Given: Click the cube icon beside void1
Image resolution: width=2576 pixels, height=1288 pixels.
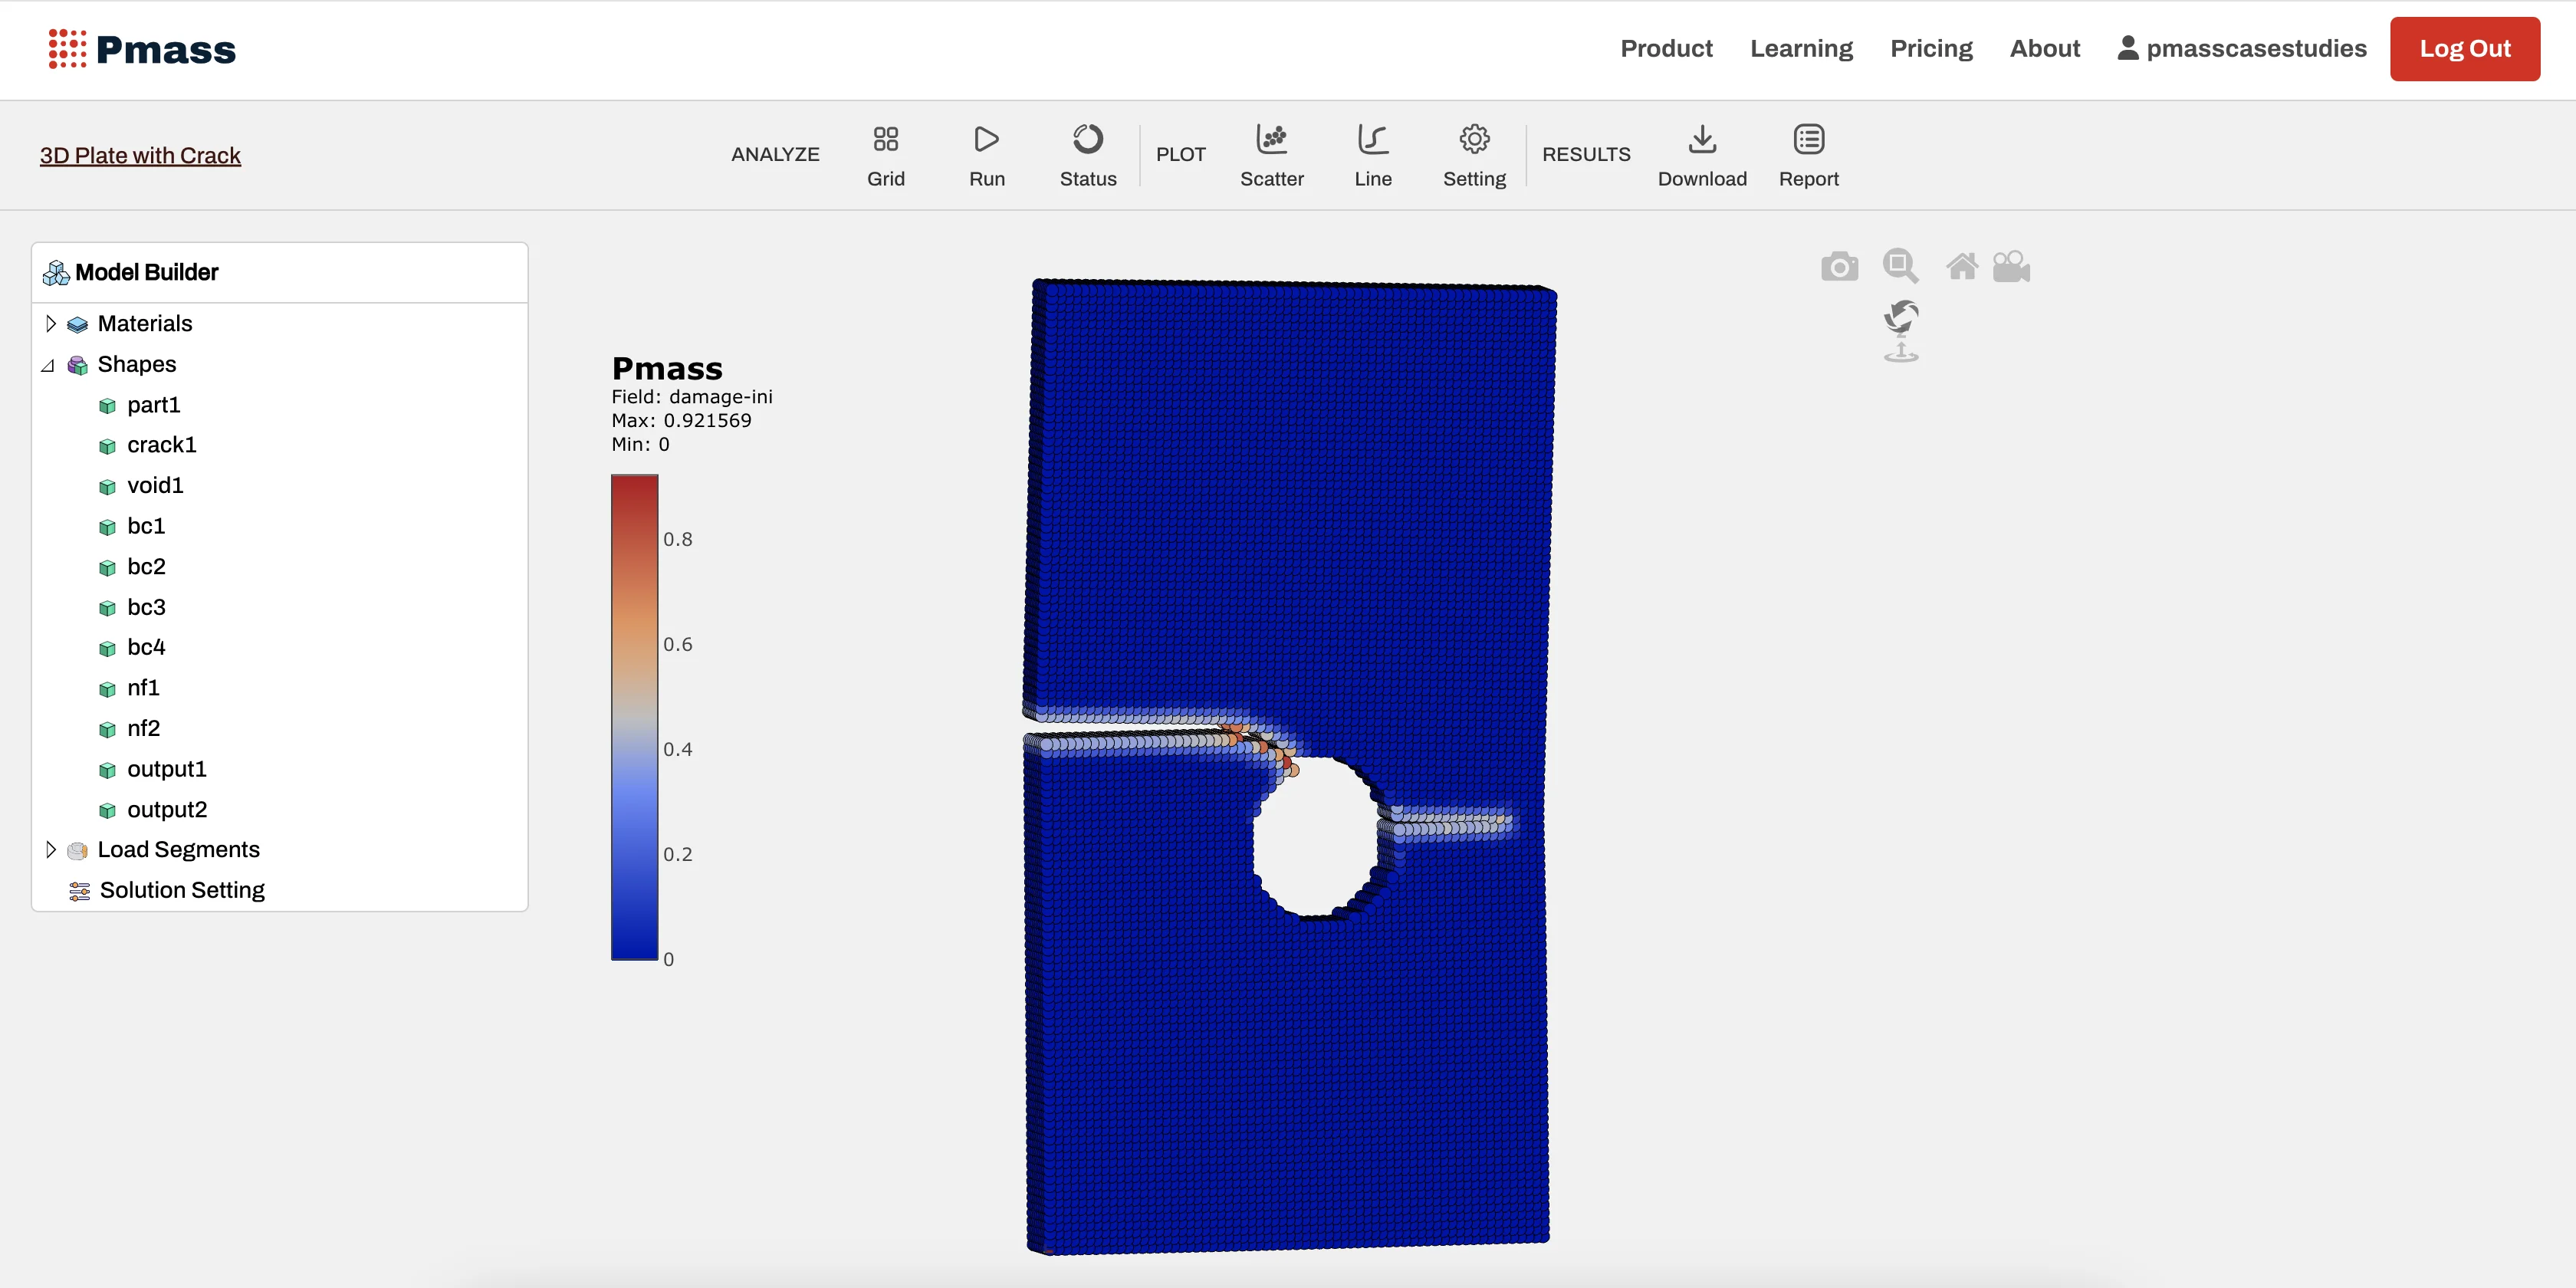Looking at the screenshot, I should point(107,487).
